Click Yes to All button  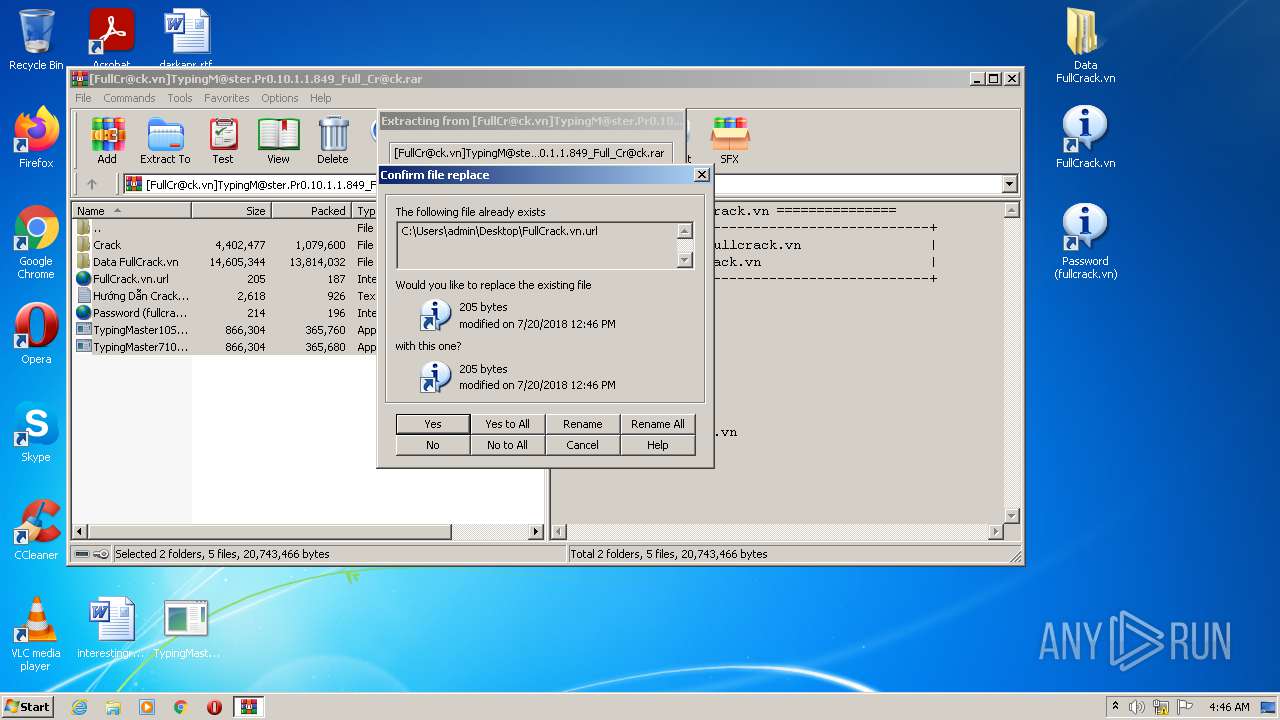(508, 424)
